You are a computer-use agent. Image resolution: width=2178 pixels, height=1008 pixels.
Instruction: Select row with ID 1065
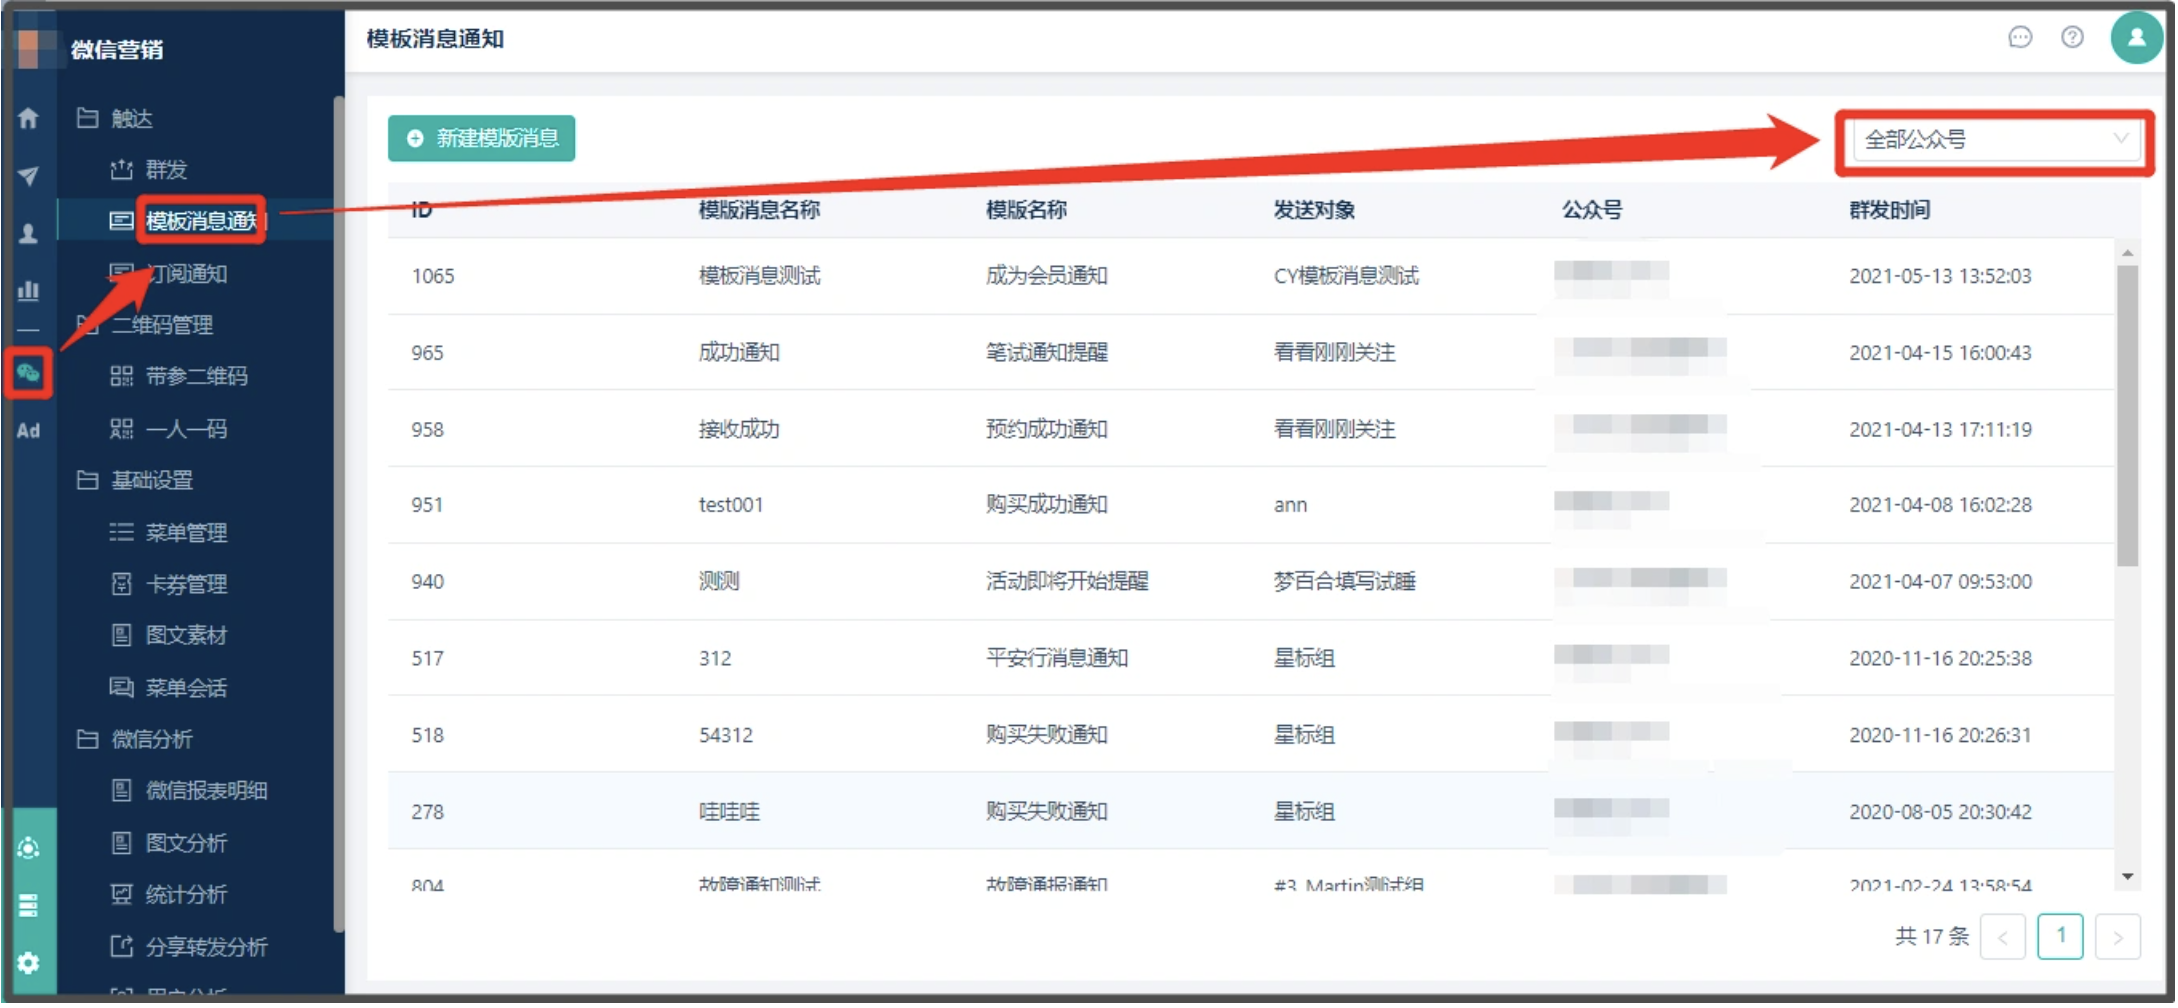[1250, 276]
